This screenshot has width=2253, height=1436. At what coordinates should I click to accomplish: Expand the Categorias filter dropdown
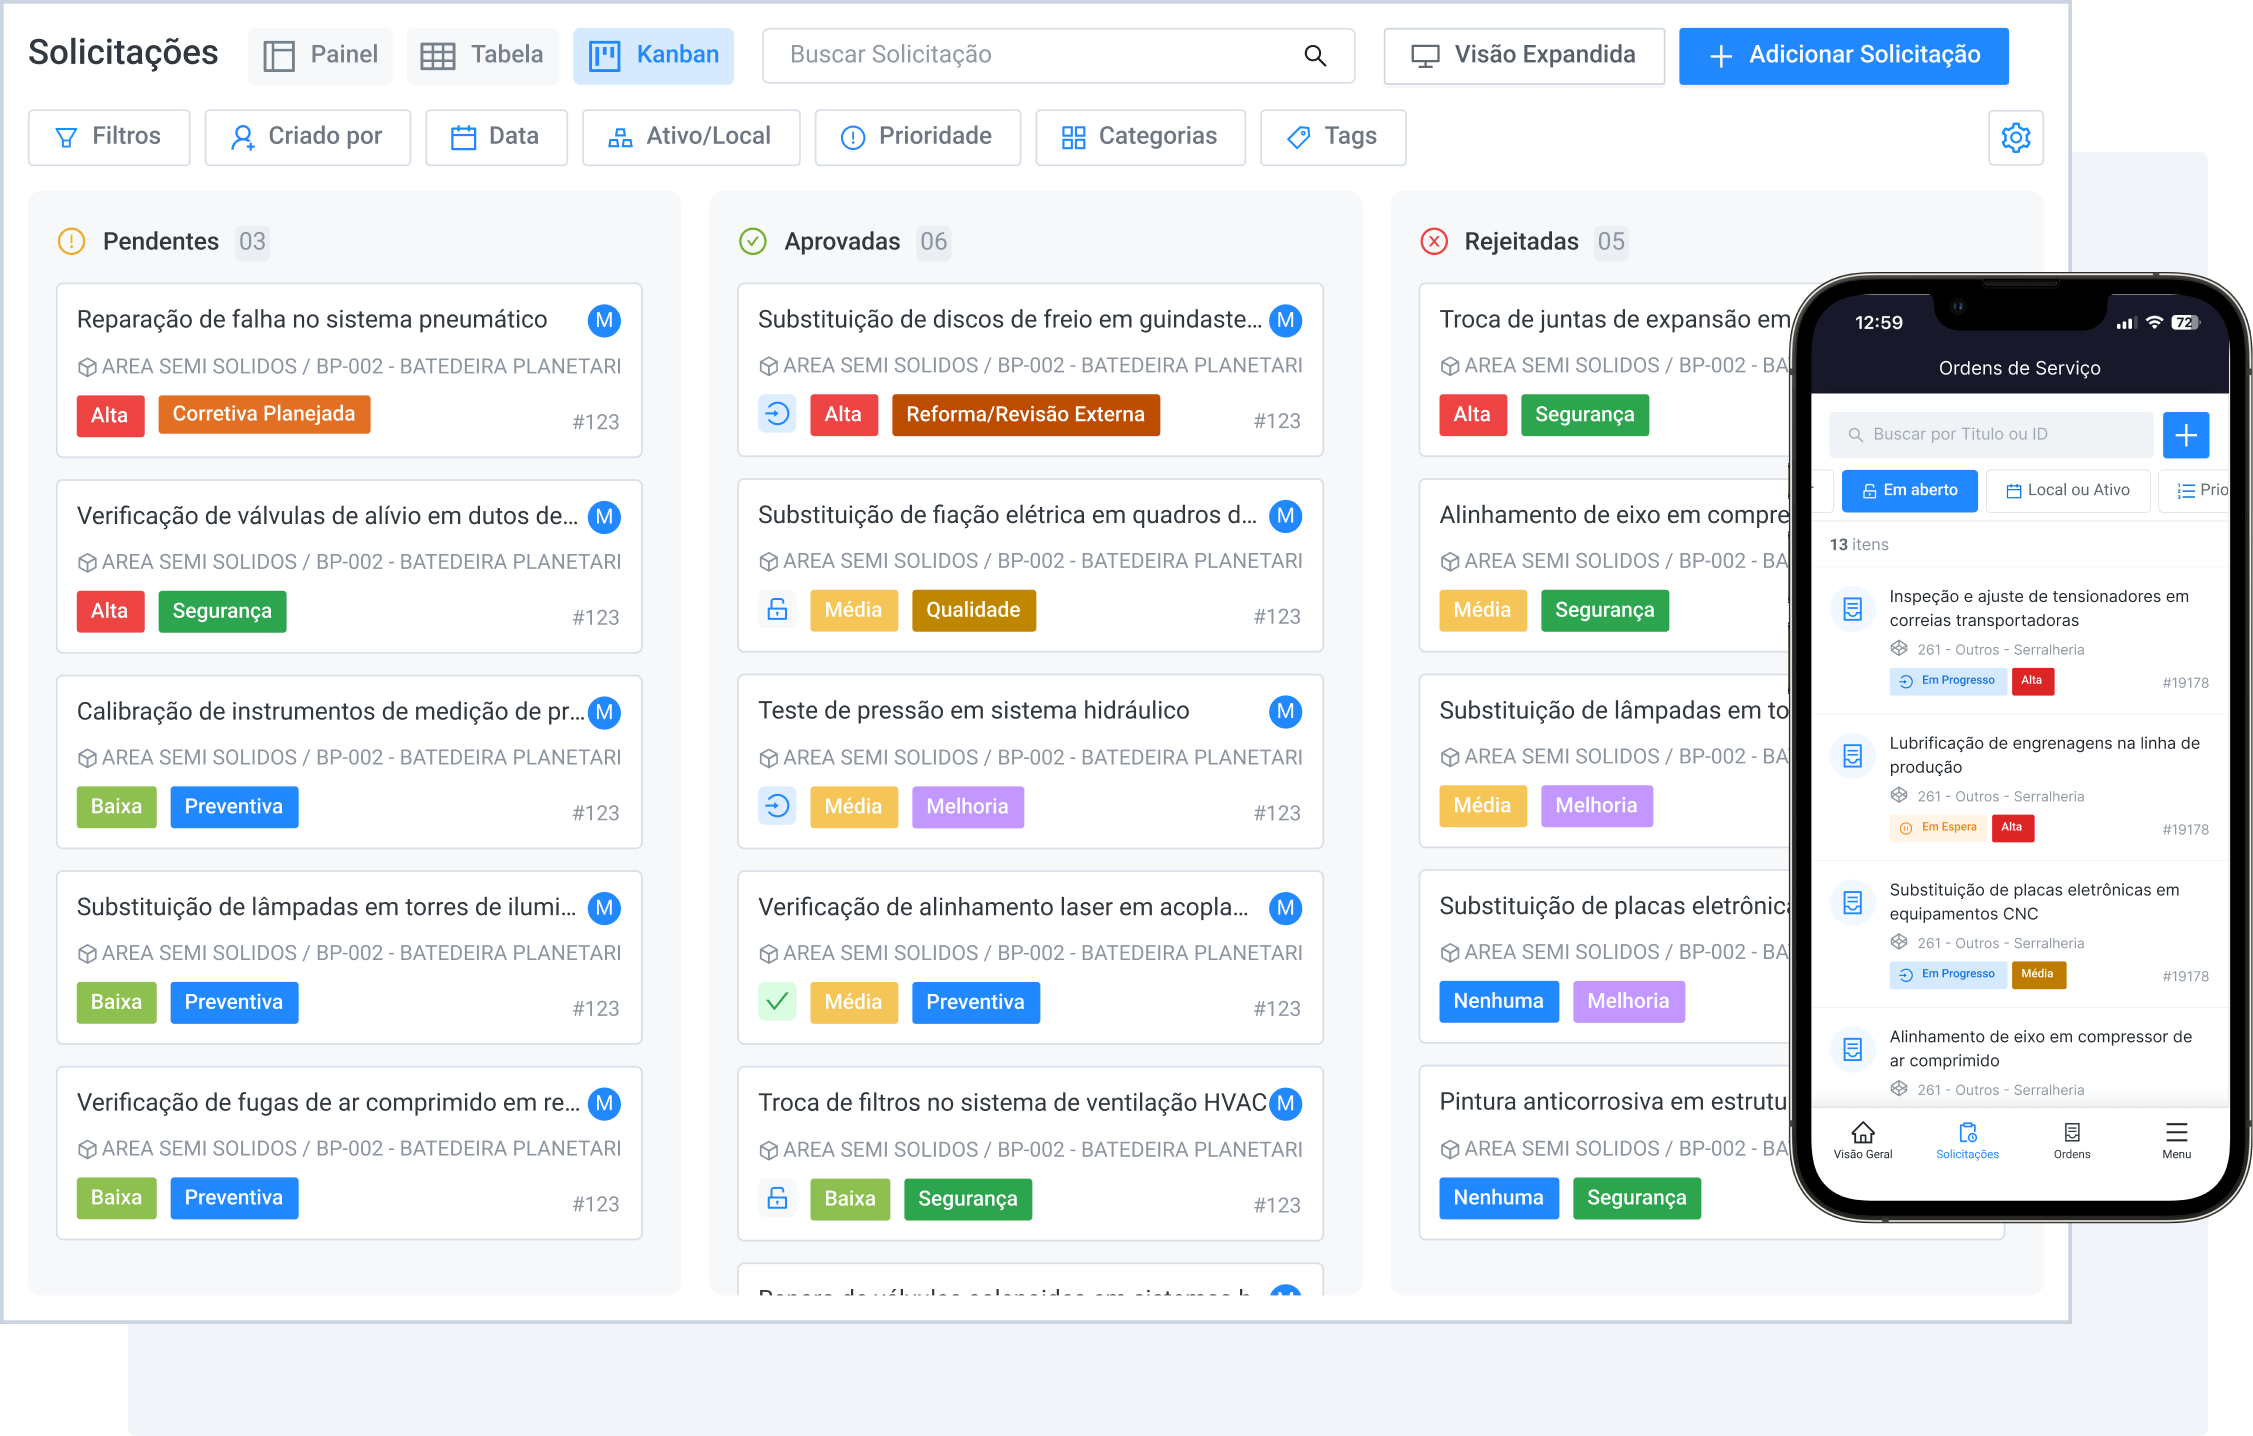click(x=1140, y=137)
